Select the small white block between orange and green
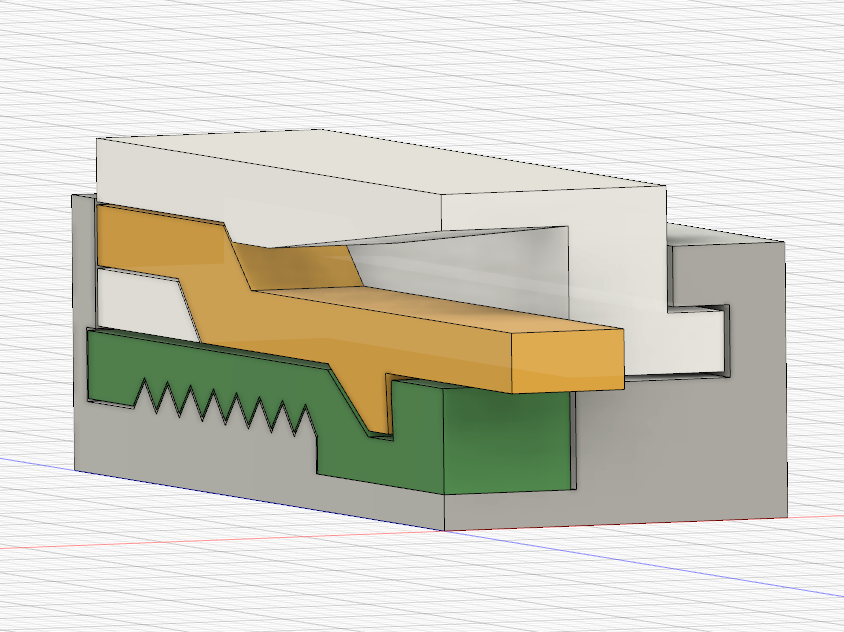844x632 pixels. (143, 304)
